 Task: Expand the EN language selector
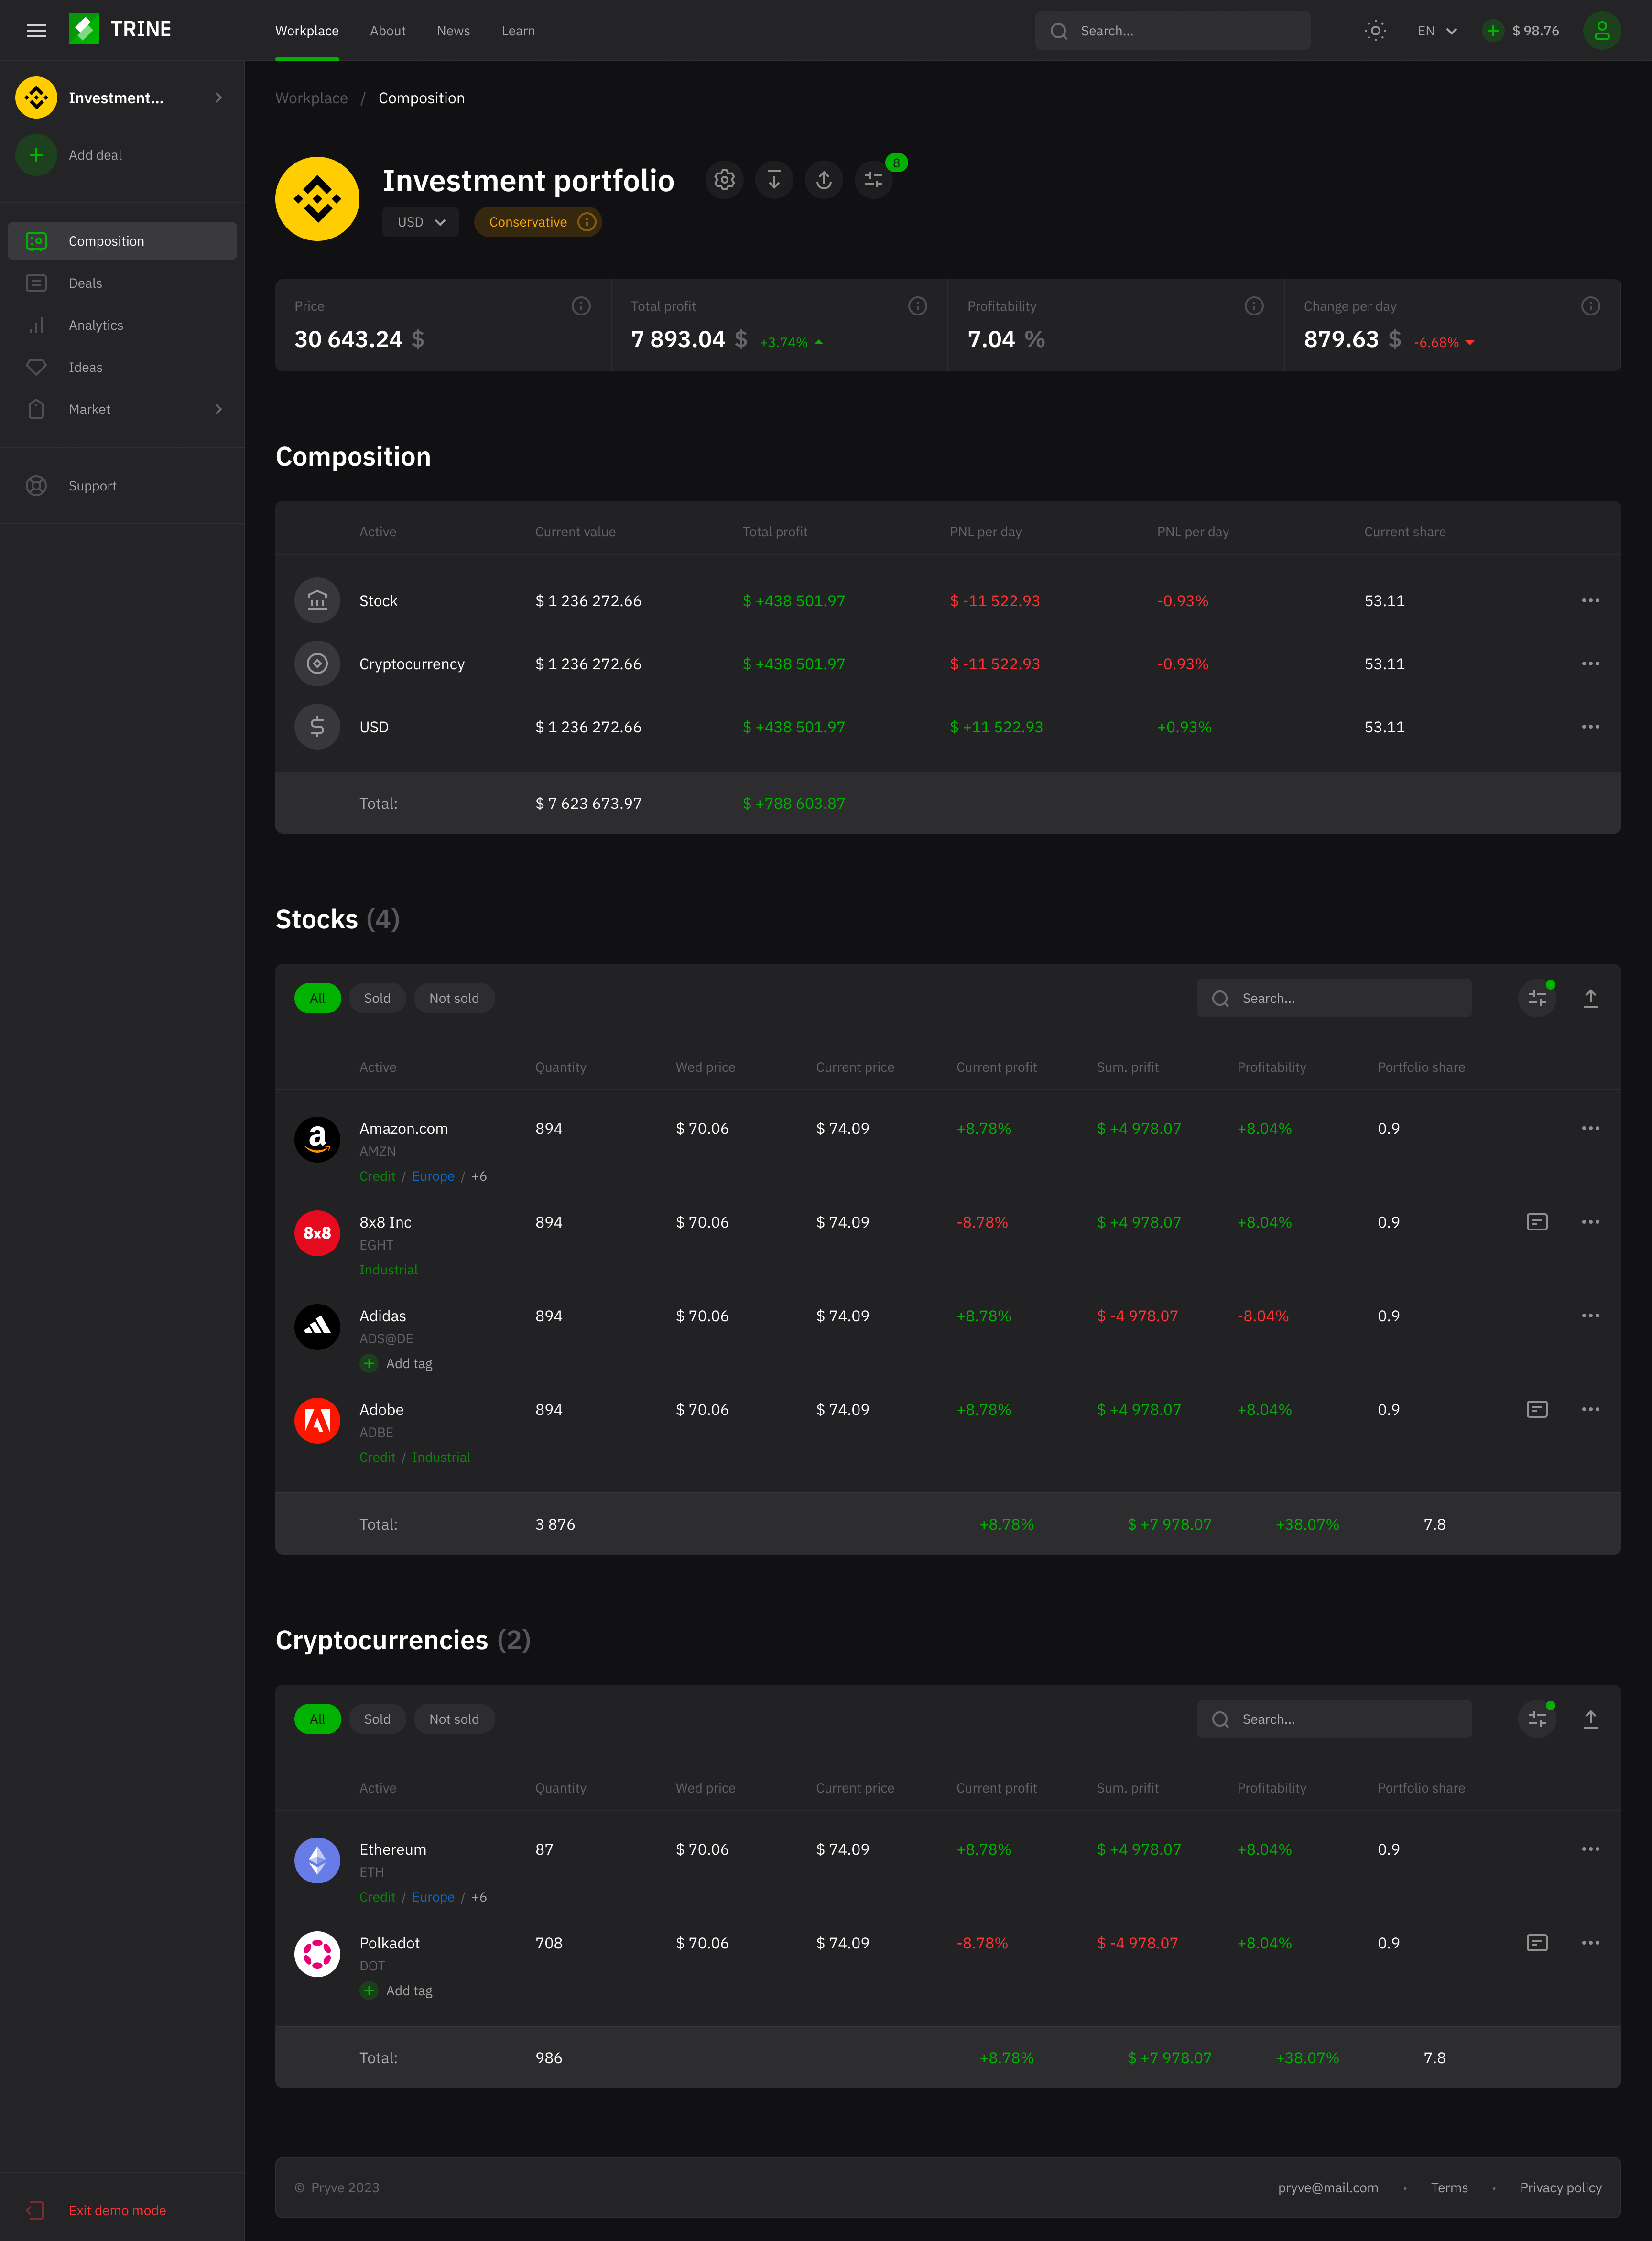tap(1437, 31)
